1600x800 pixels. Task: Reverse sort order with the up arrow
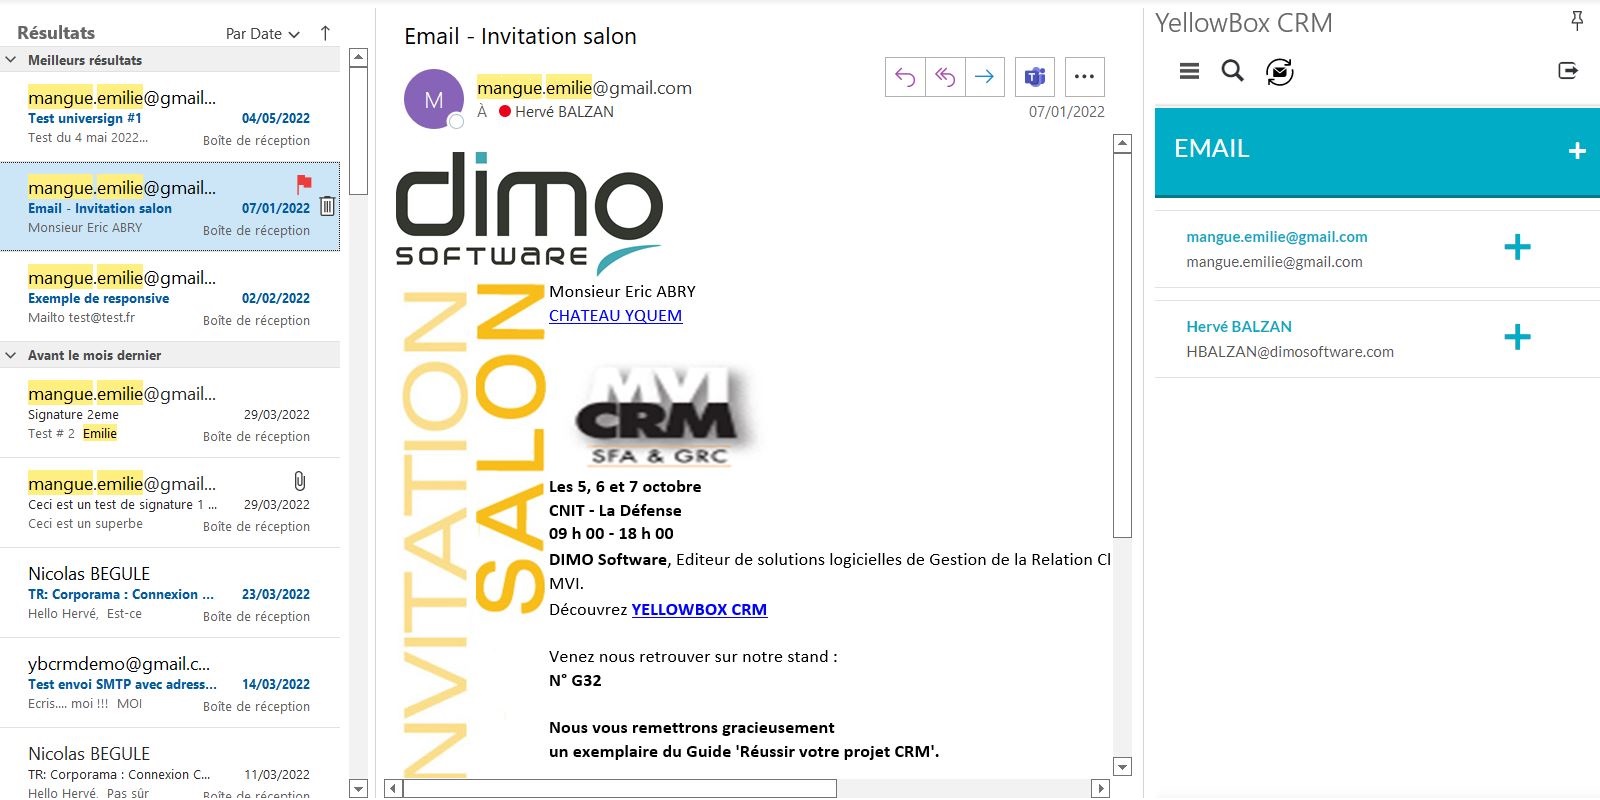[325, 33]
